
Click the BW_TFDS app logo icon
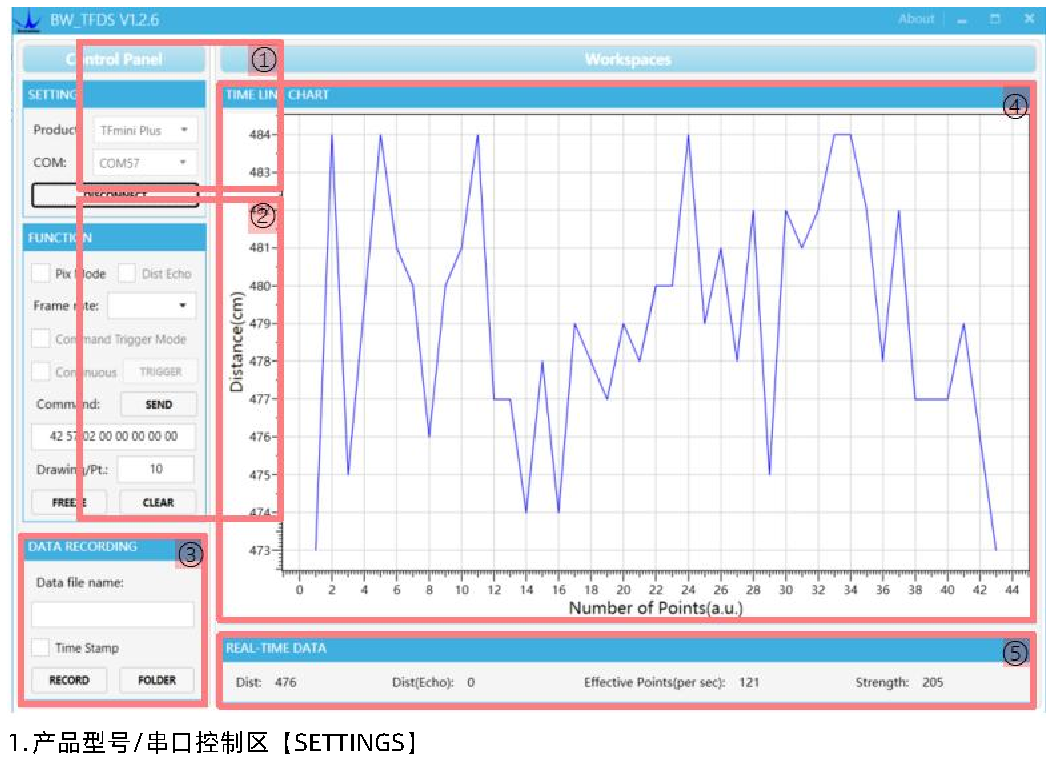point(28,20)
